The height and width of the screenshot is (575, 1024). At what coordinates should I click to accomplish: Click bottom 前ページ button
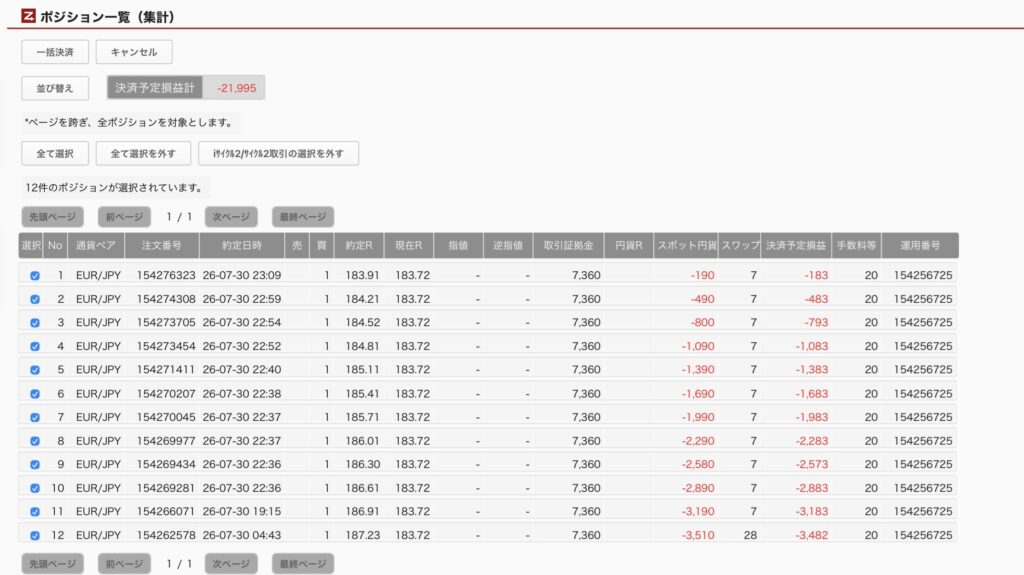point(124,563)
